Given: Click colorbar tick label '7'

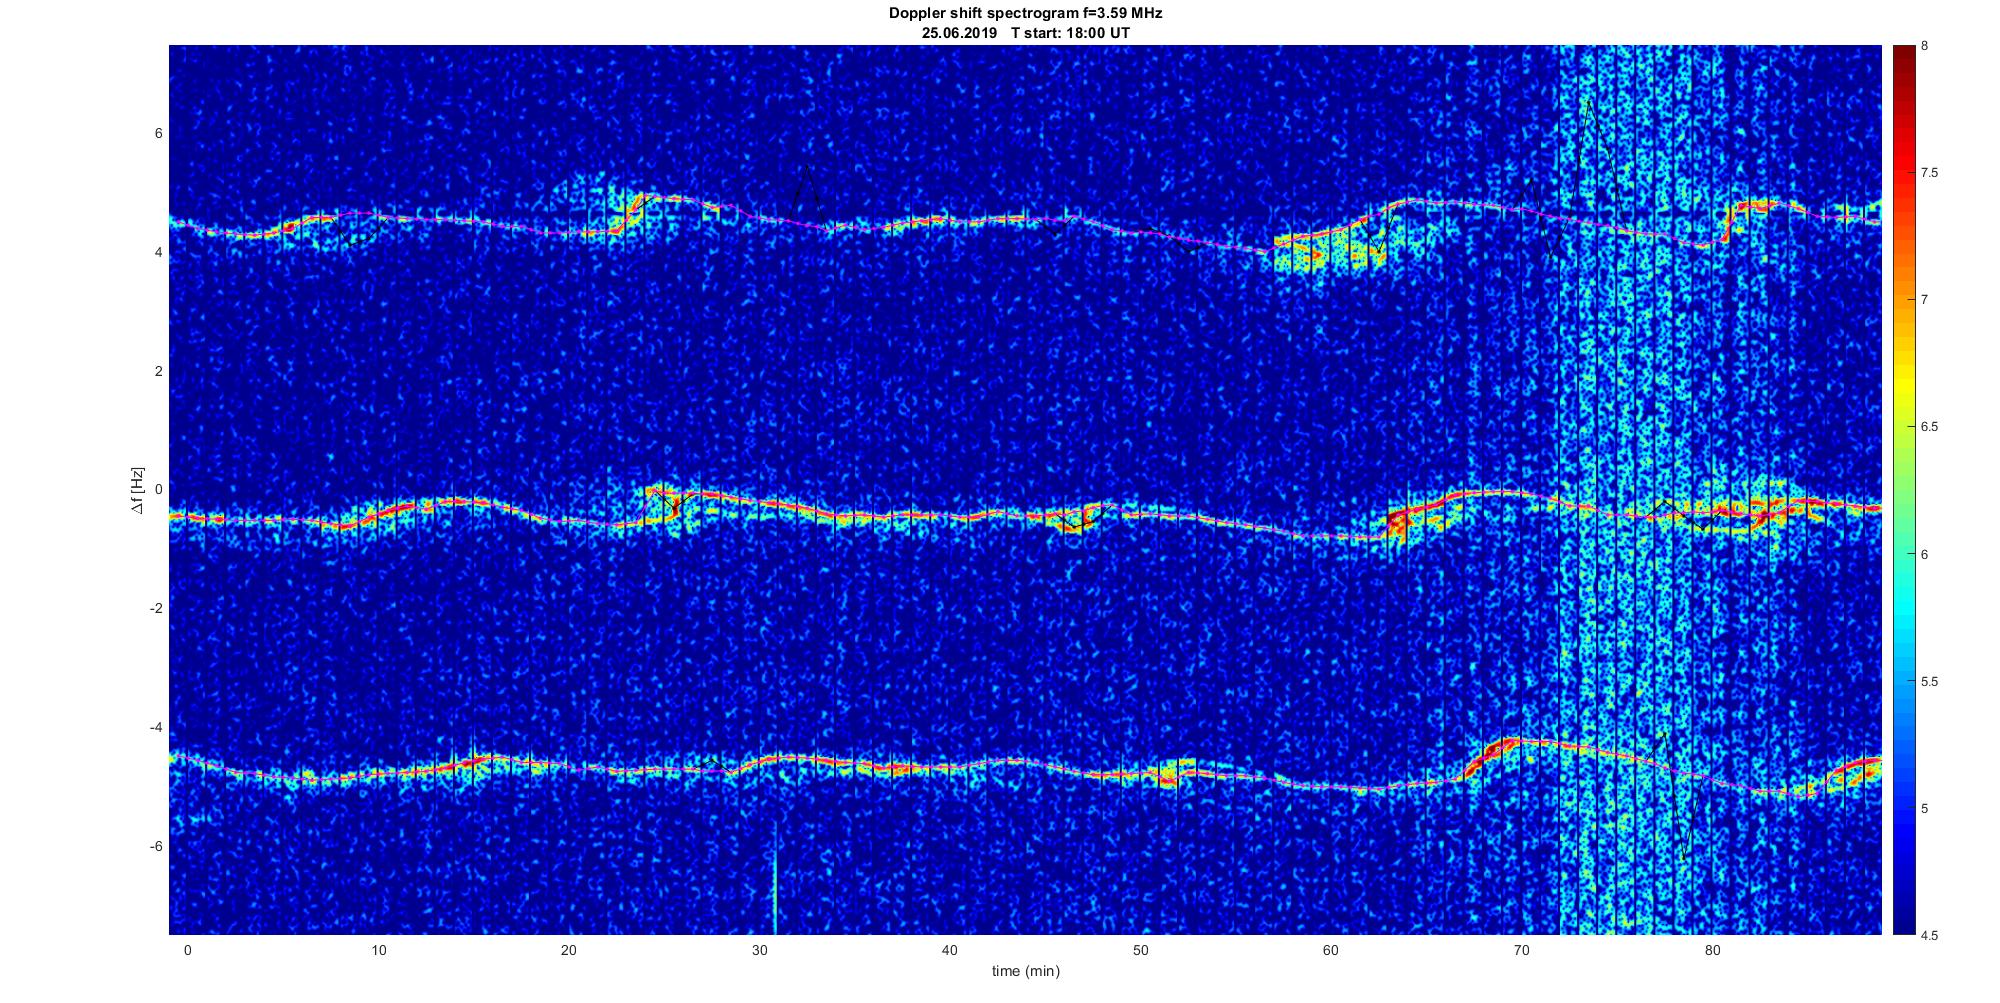Looking at the screenshot, I should (1925, 300).
